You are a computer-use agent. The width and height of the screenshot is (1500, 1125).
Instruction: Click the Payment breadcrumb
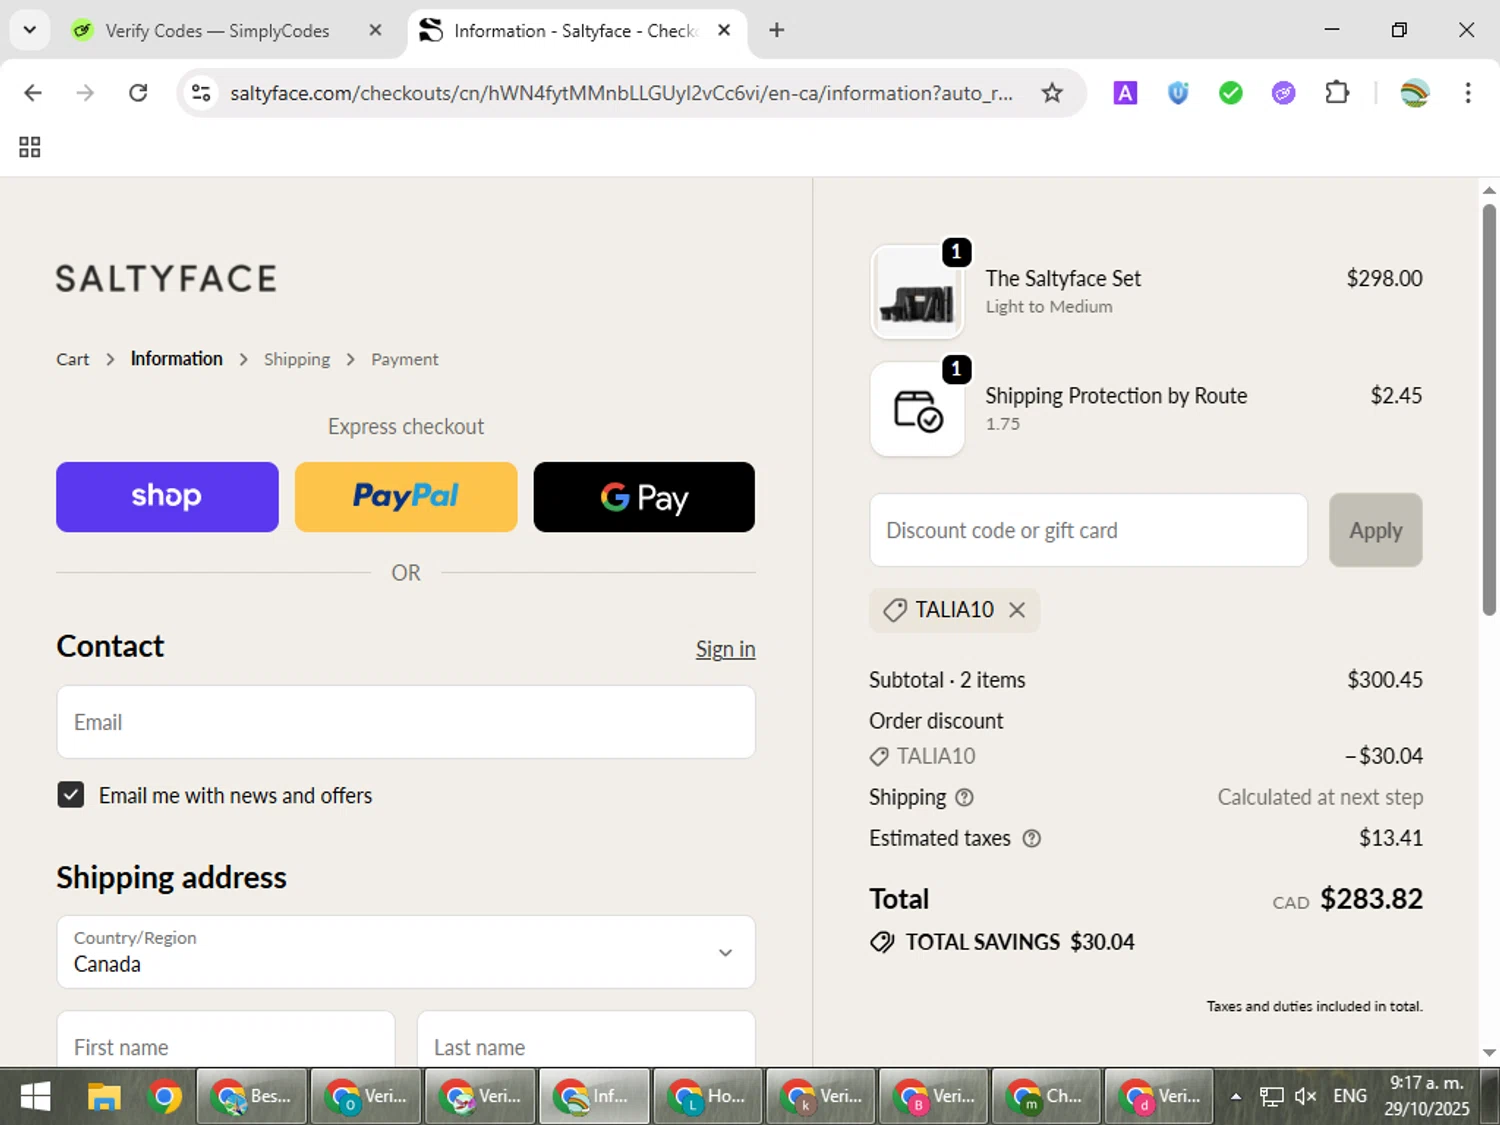pyautogui.click(x=404, y=359)
